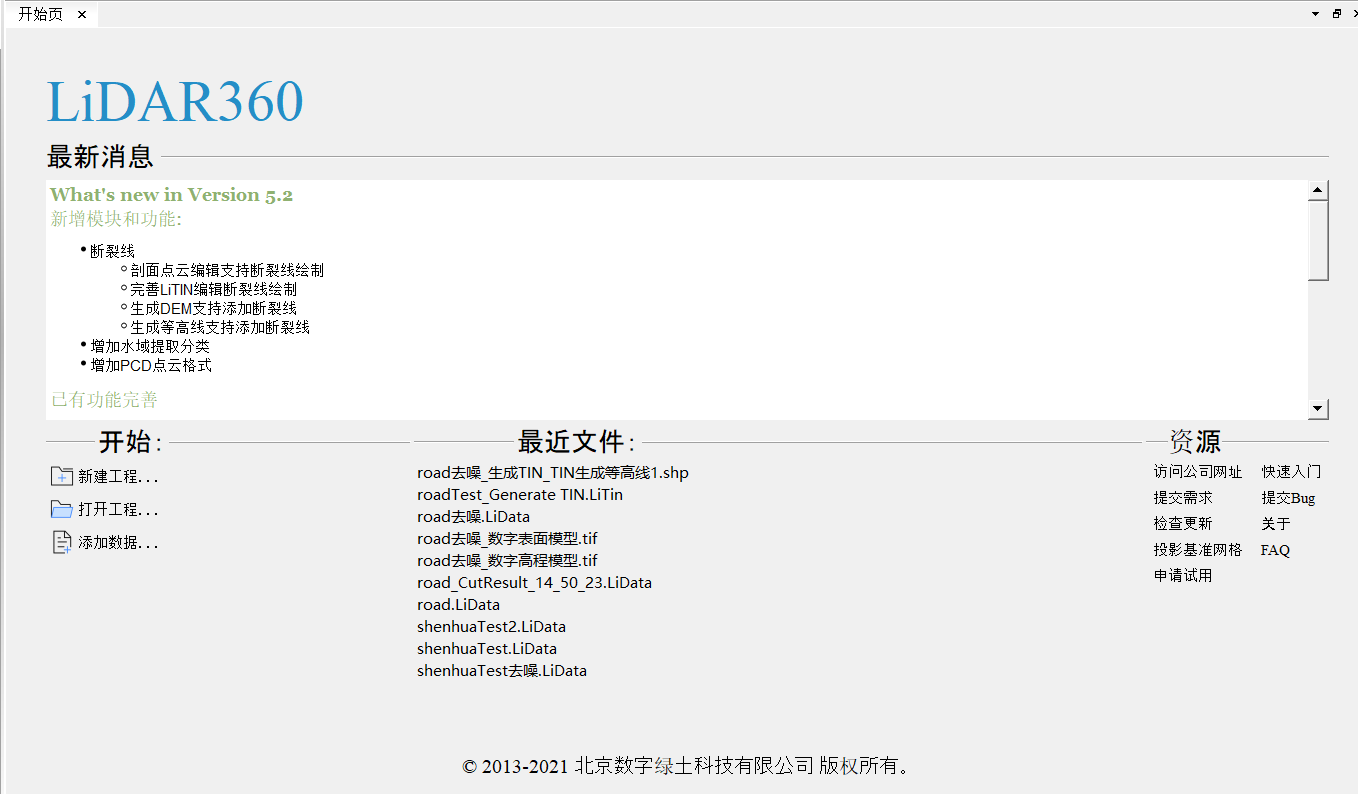Click 增加PCD点云格式 news item
Screen dimensions: 1358x794
tap(151, 365)
